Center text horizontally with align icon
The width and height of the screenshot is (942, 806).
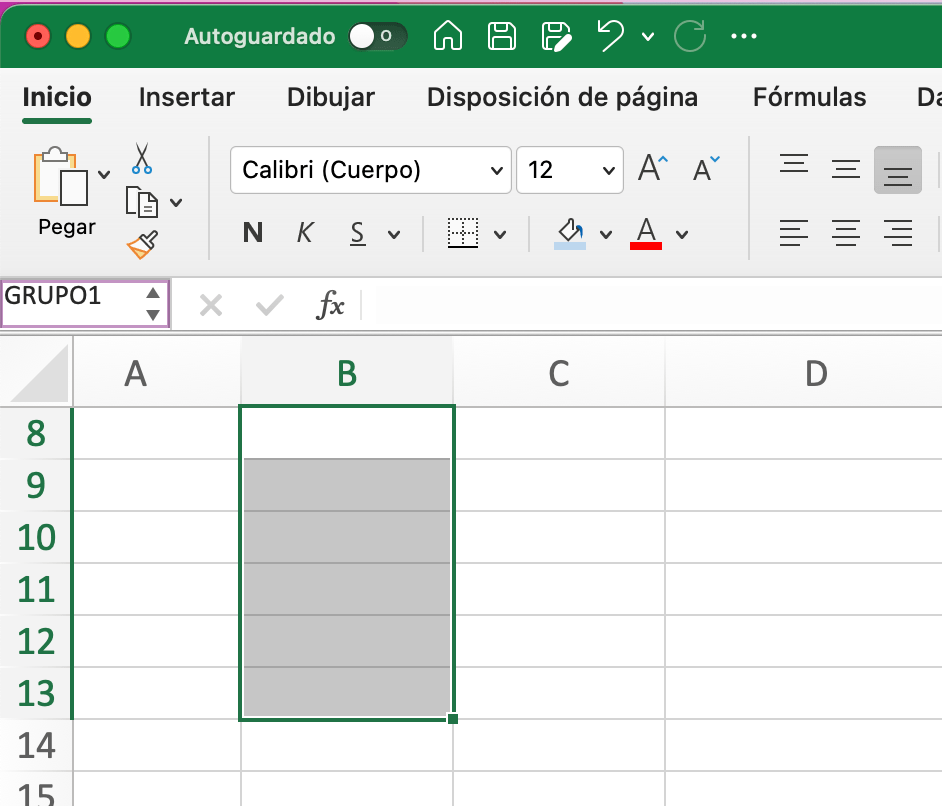846,235
